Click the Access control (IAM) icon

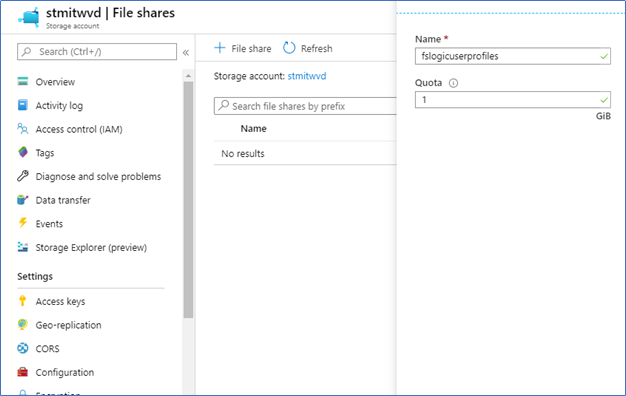pos(23,129)
